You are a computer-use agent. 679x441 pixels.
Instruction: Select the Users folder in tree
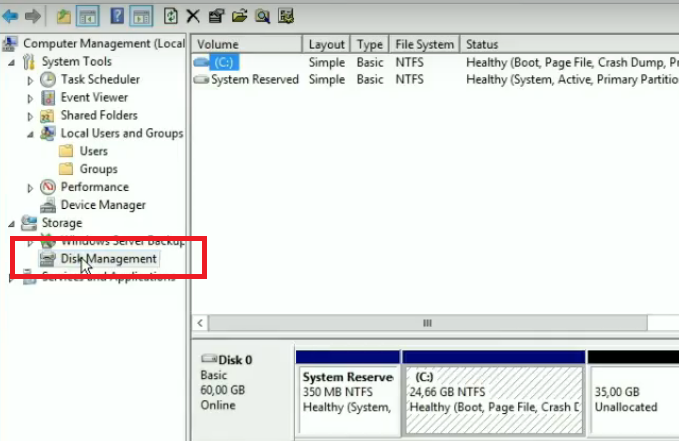coord(93,151)
